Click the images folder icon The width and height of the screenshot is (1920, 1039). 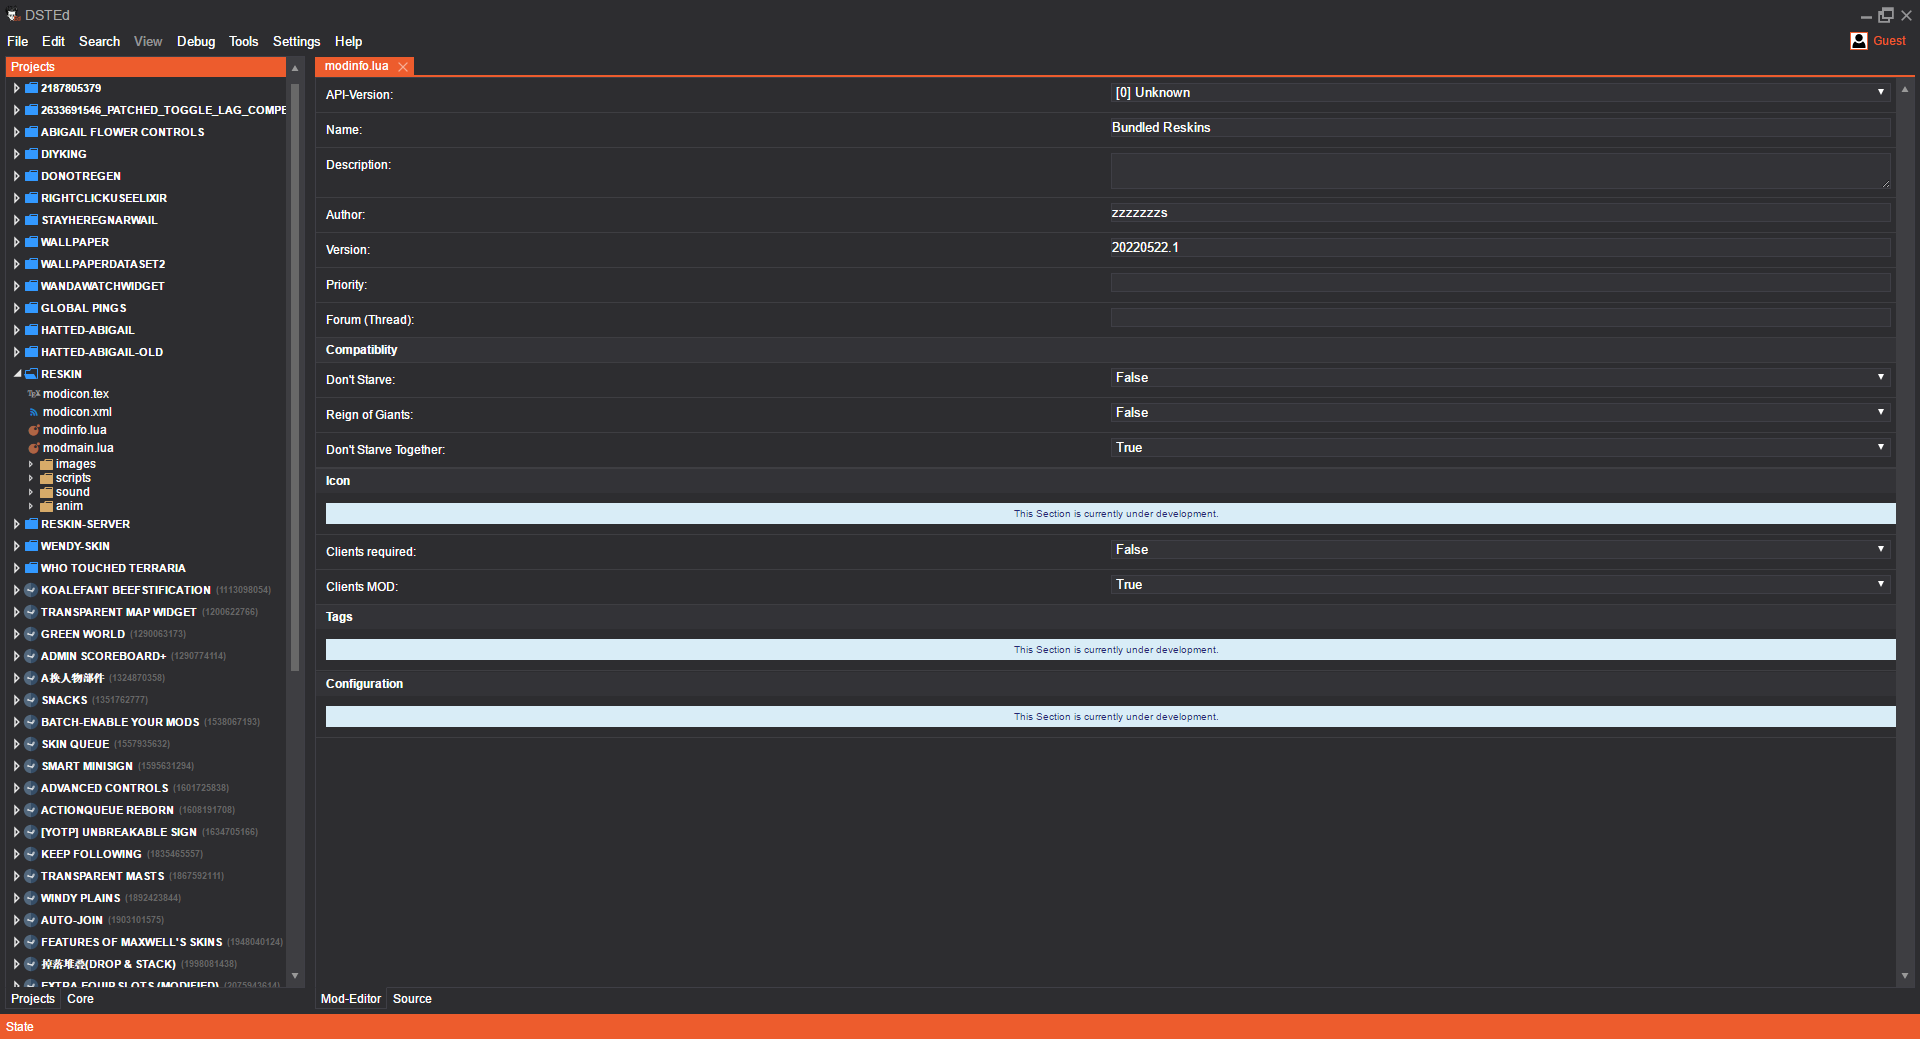click(x=46, y=464)
